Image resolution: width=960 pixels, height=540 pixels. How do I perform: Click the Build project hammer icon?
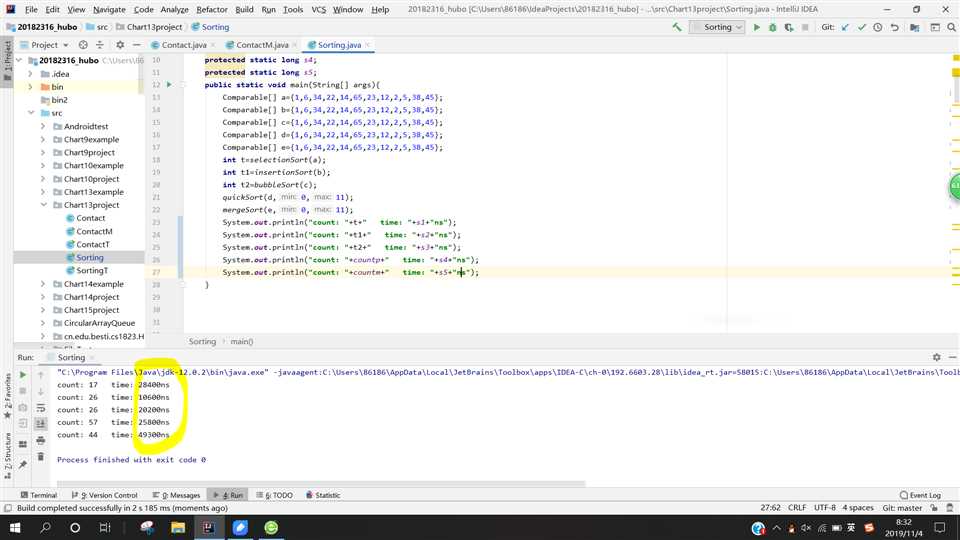tap(677, 27)
